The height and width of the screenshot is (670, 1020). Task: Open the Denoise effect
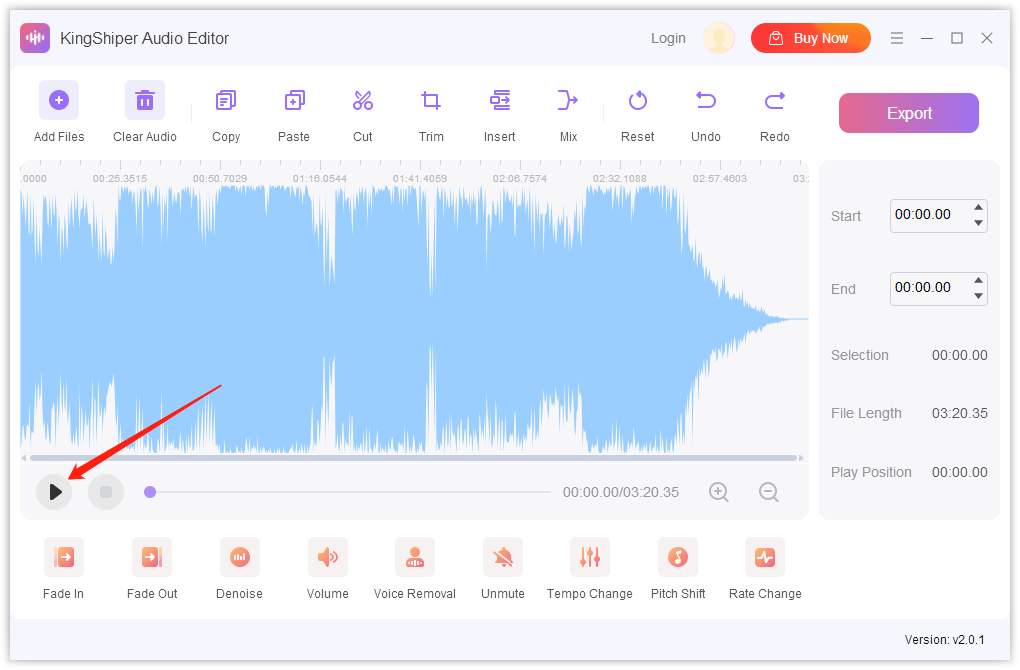239,557
